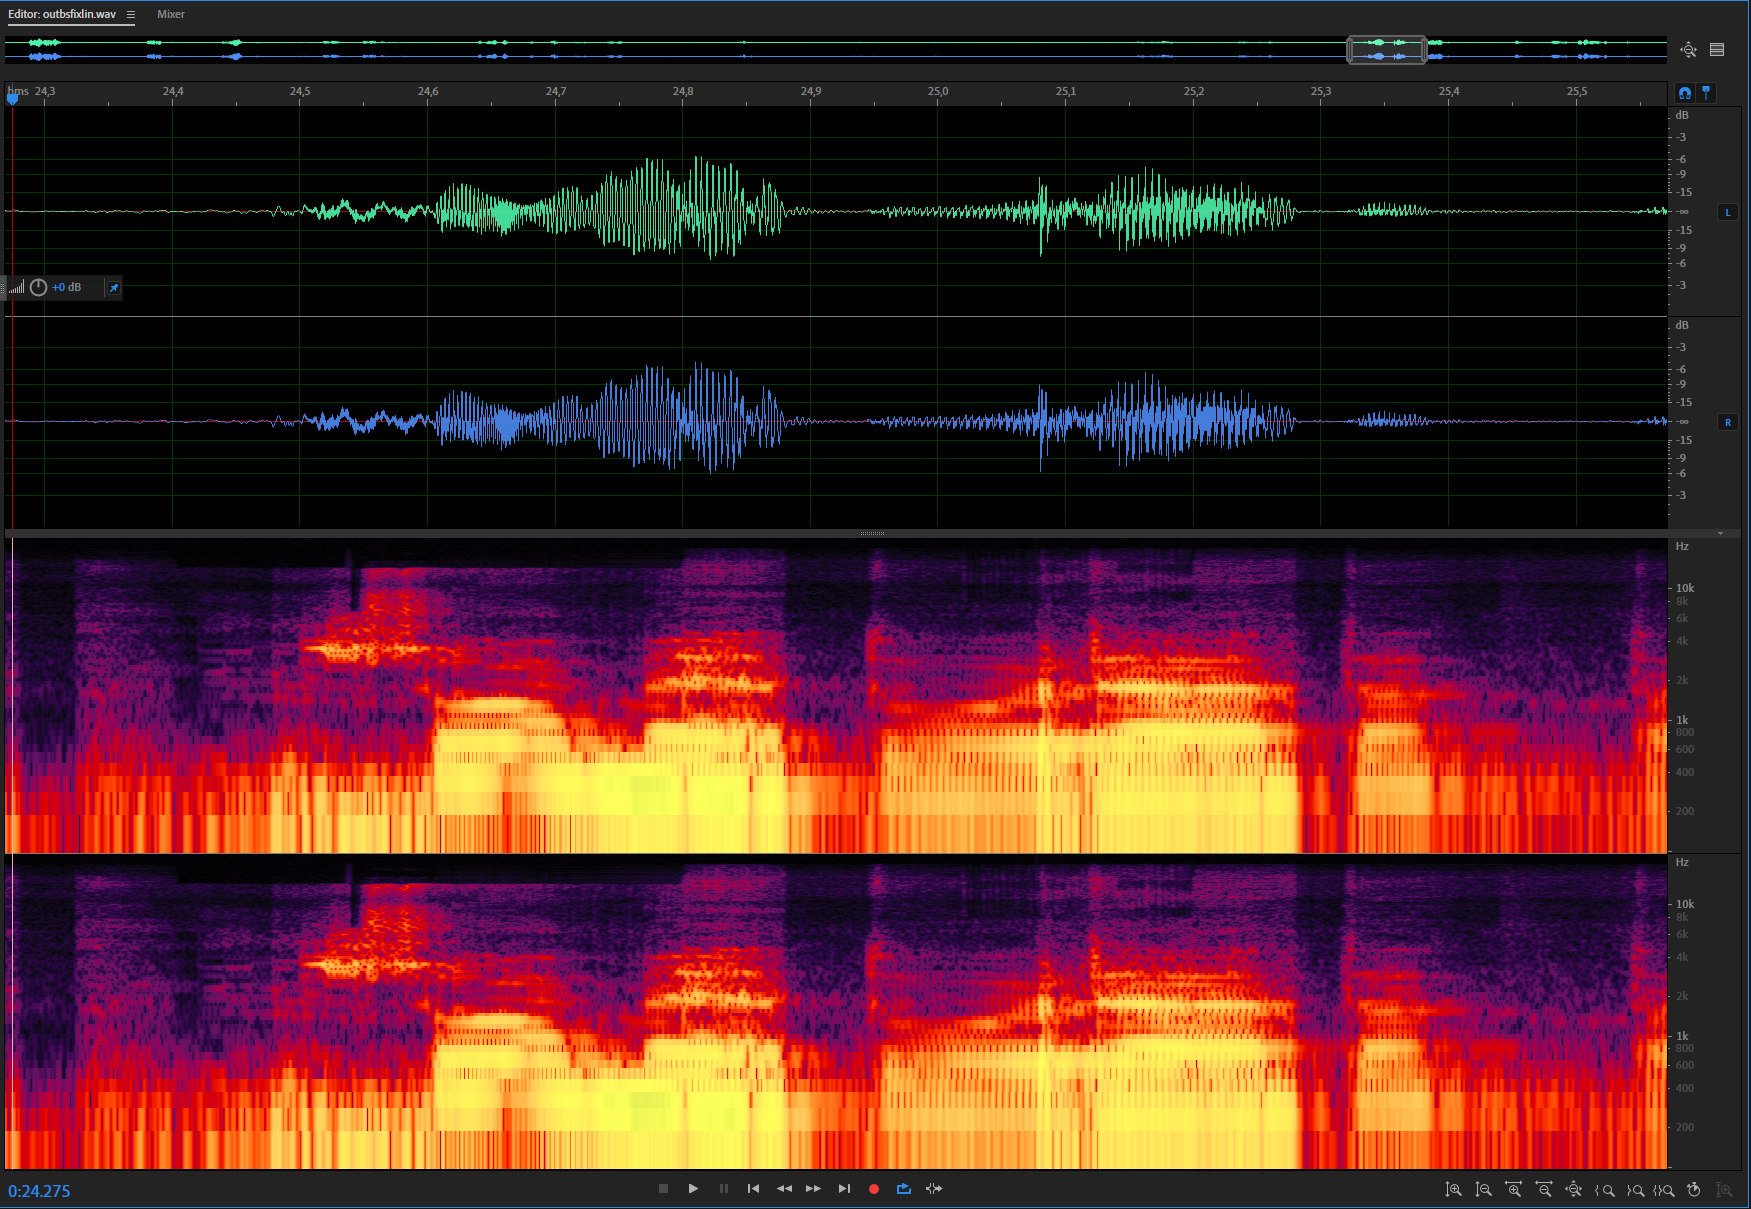Zoom out time horizontally
Image resolution: width=1751 pixels, height=1209 pixels.
pos(1543,1190)
